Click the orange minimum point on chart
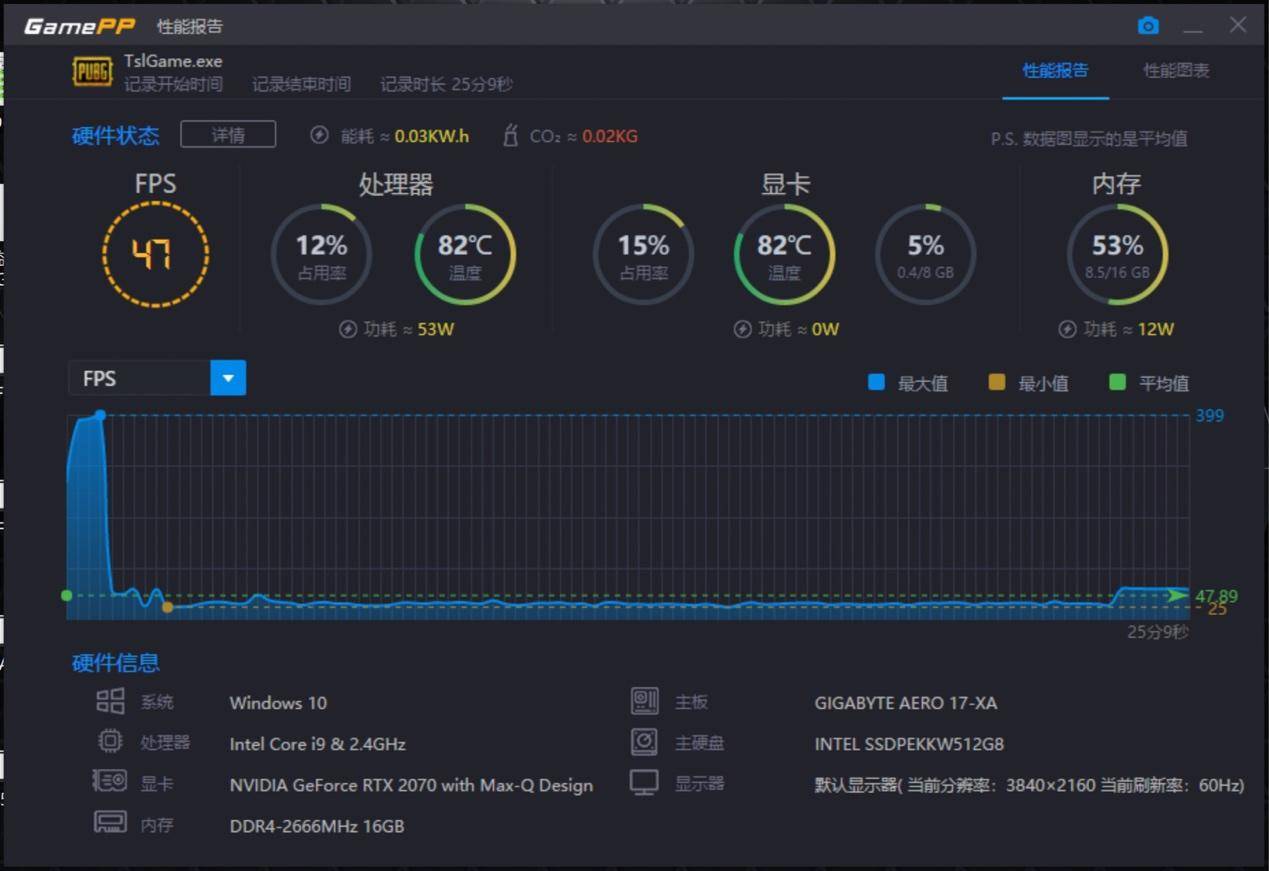 pyautogui.click(x=167, y=607)
